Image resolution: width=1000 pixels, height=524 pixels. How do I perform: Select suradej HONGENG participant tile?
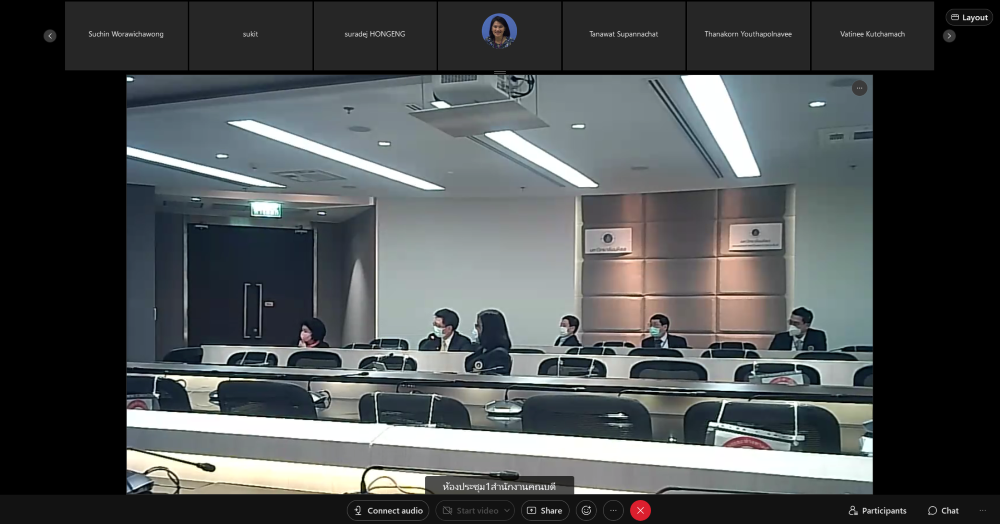[x=375, y=35]
